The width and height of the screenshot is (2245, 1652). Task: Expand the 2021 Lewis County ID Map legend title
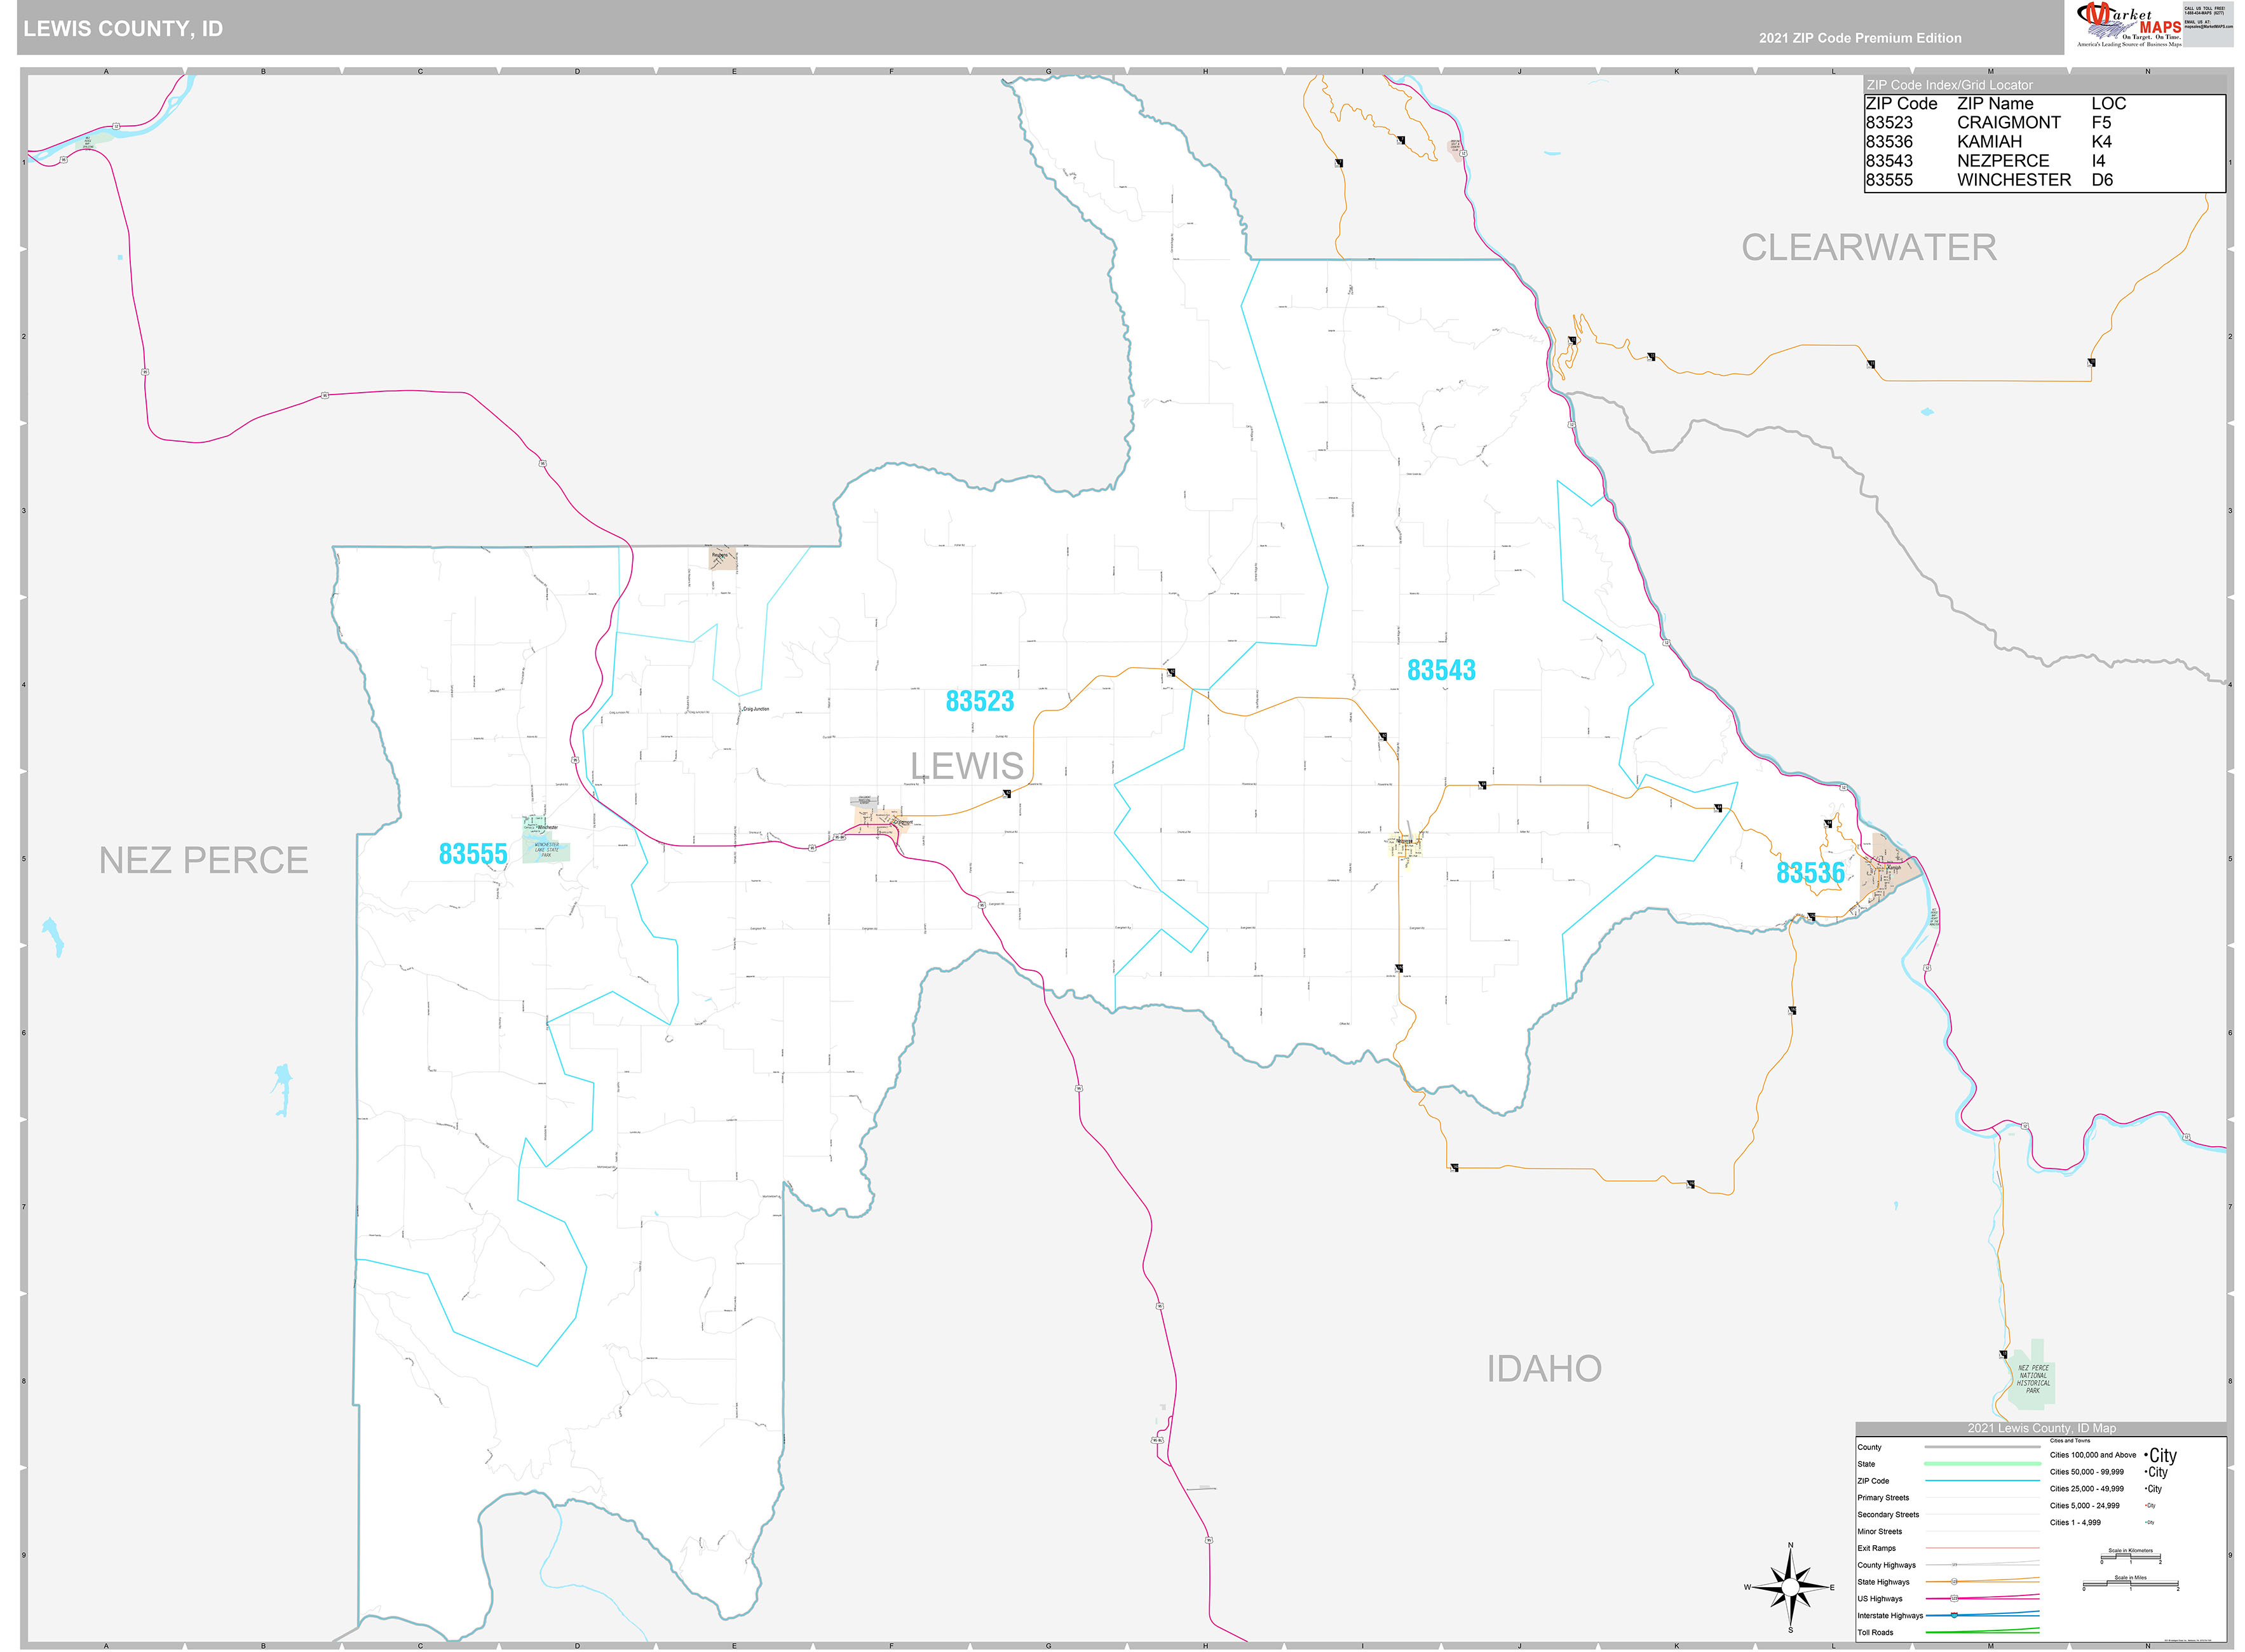(x=2043, y=1429)
